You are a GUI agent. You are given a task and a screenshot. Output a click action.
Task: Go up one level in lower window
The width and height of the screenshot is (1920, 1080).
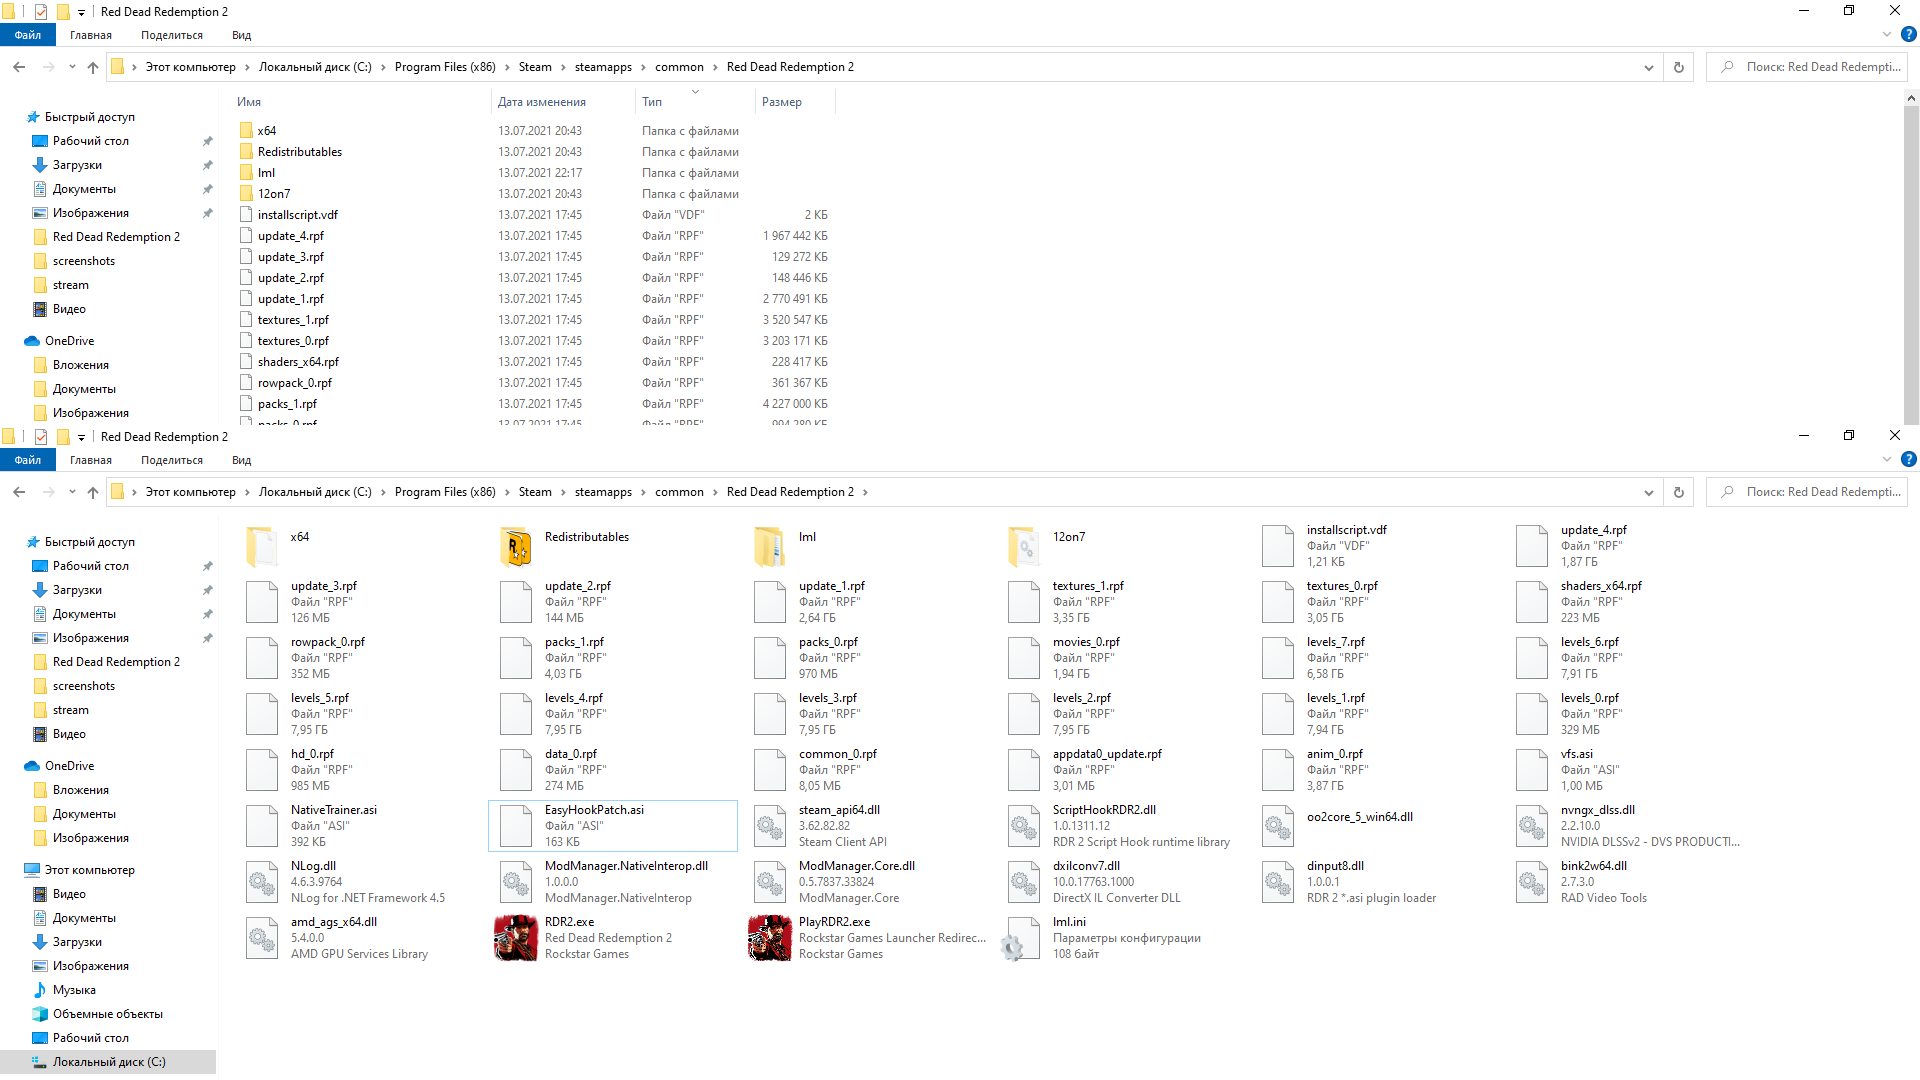pyautogui.click(x=93, y=492)
